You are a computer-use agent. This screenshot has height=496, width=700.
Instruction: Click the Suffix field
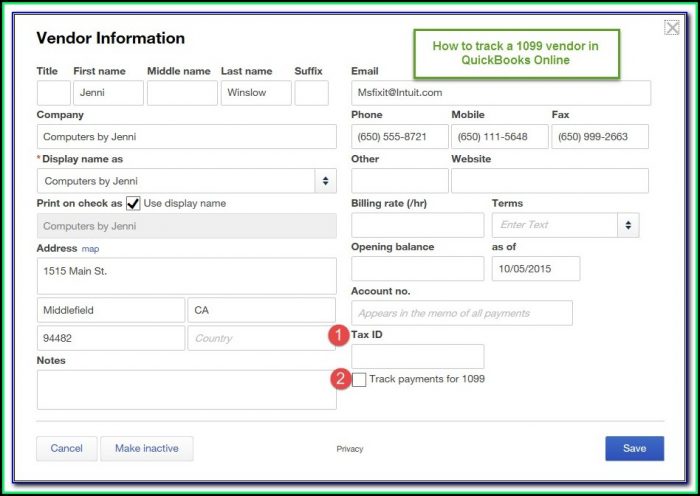click(312, 93)
